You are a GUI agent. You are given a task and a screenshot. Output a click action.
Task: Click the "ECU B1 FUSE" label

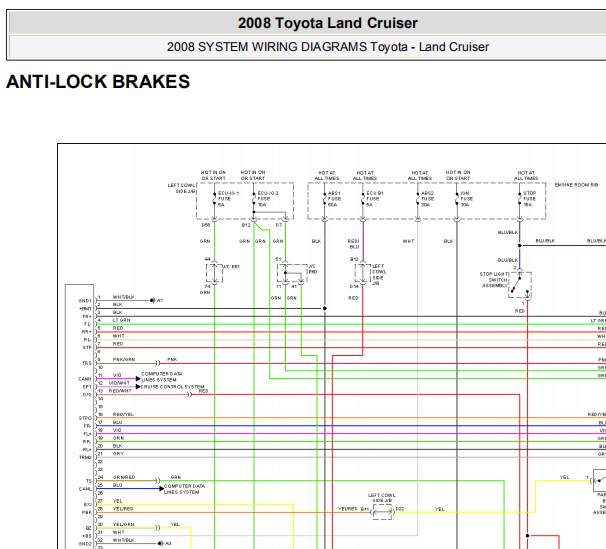pos(374,199)
